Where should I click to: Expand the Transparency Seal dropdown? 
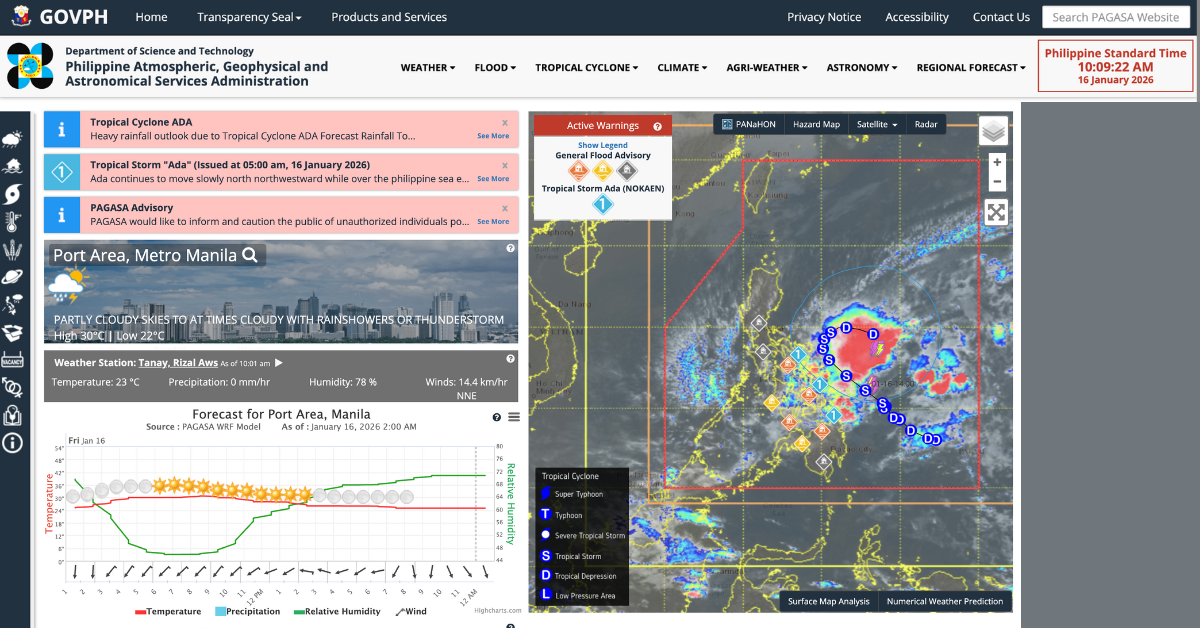(x=249, y=17)
